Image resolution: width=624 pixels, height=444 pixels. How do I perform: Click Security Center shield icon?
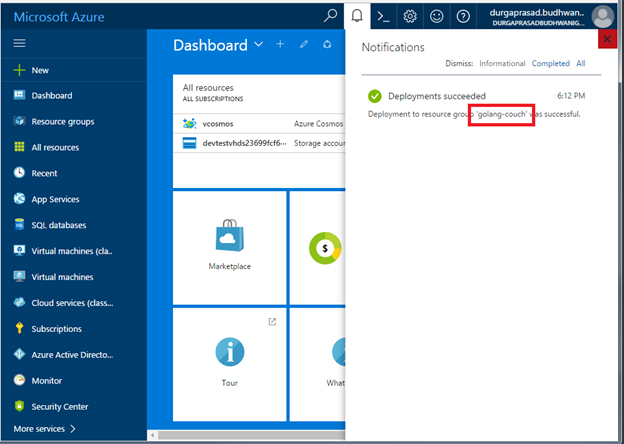19,406
